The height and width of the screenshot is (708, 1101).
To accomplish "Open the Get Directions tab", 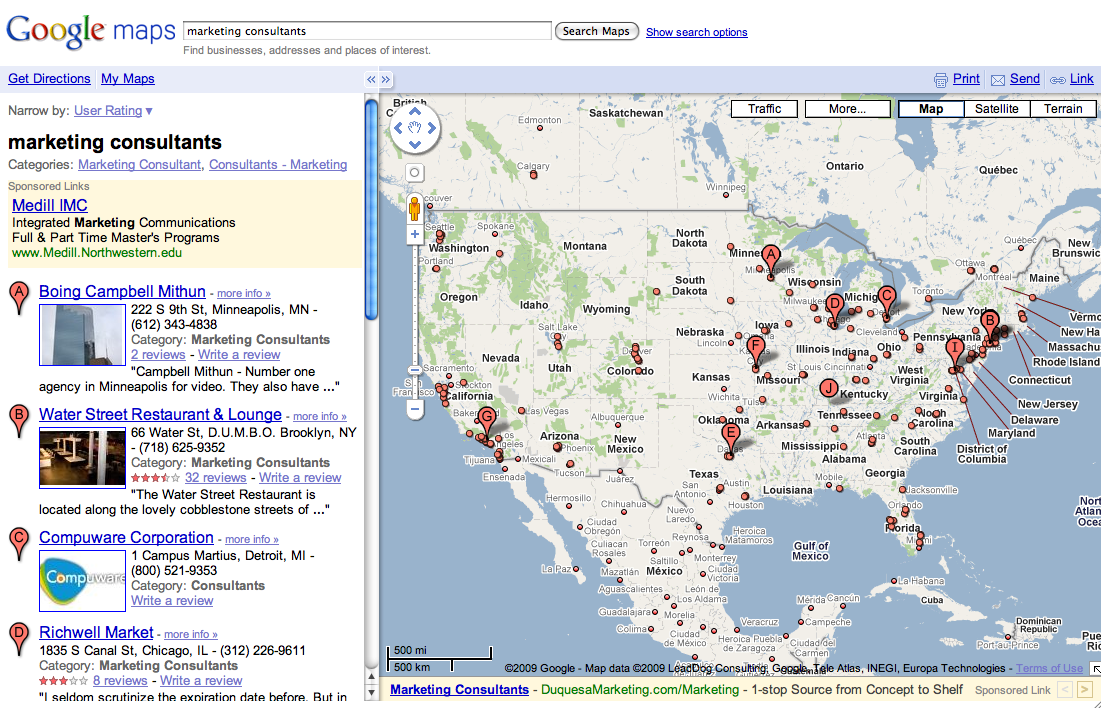I will (x=49, y=79).
